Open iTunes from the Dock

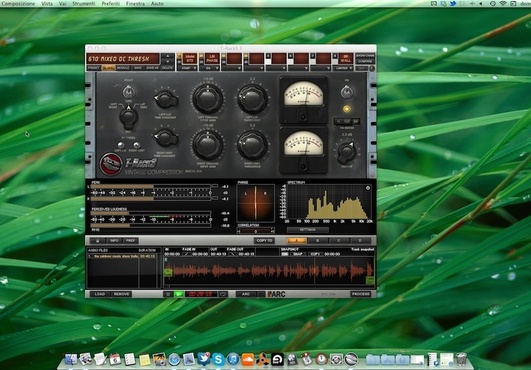tap(233, 360)
